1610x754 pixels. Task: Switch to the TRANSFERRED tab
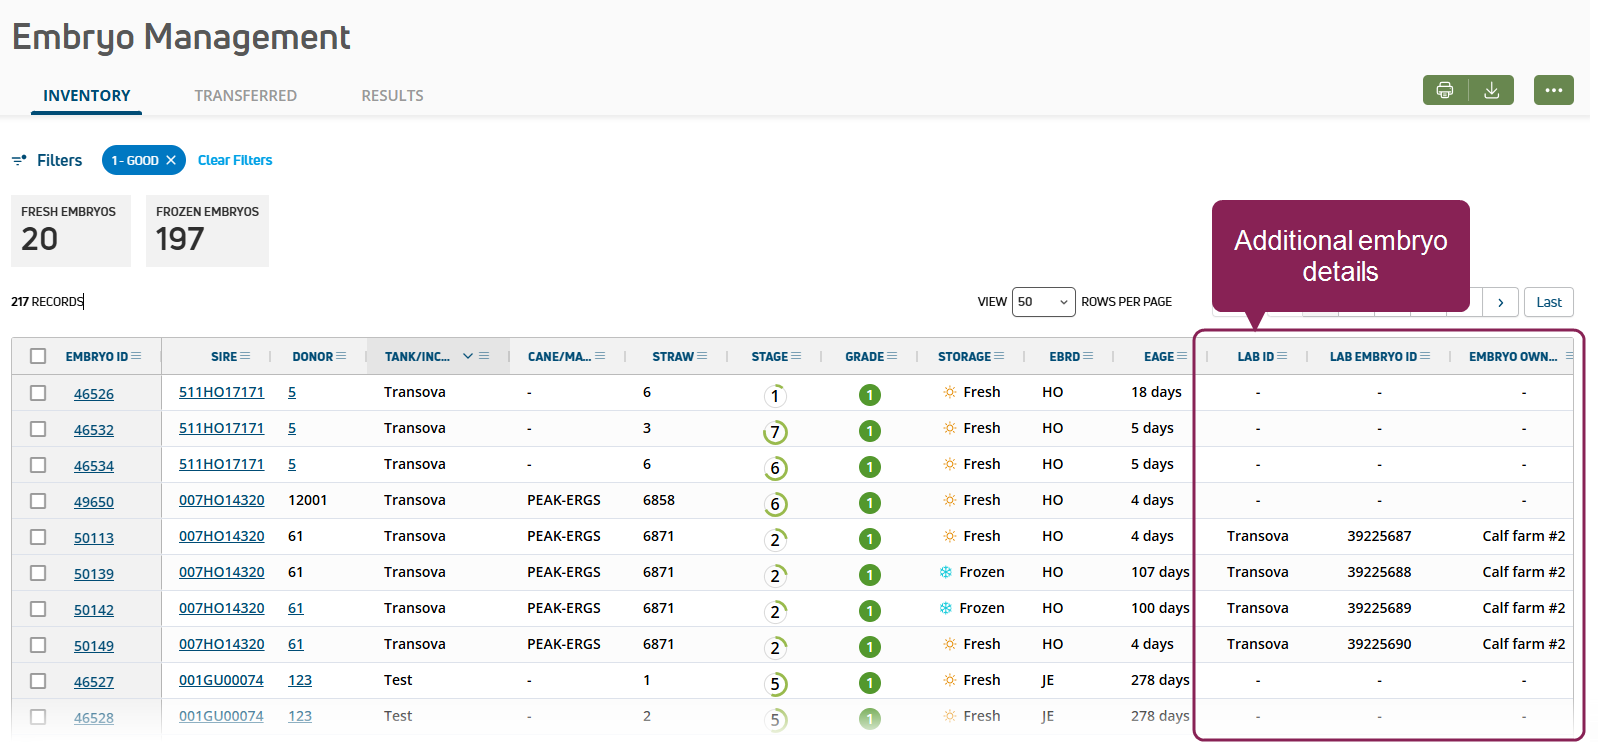245,96
